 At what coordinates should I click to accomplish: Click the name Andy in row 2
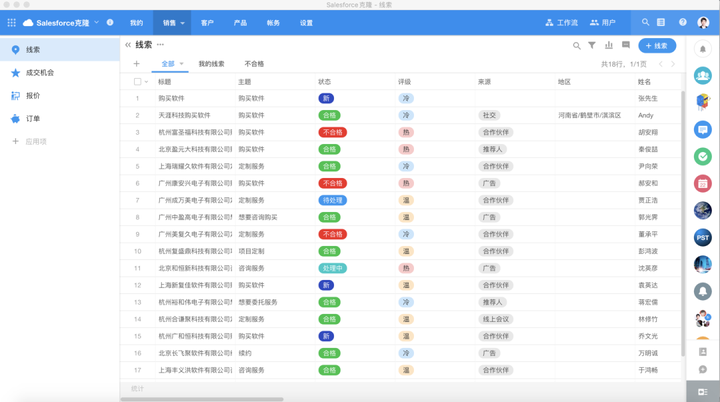point(645,115)
